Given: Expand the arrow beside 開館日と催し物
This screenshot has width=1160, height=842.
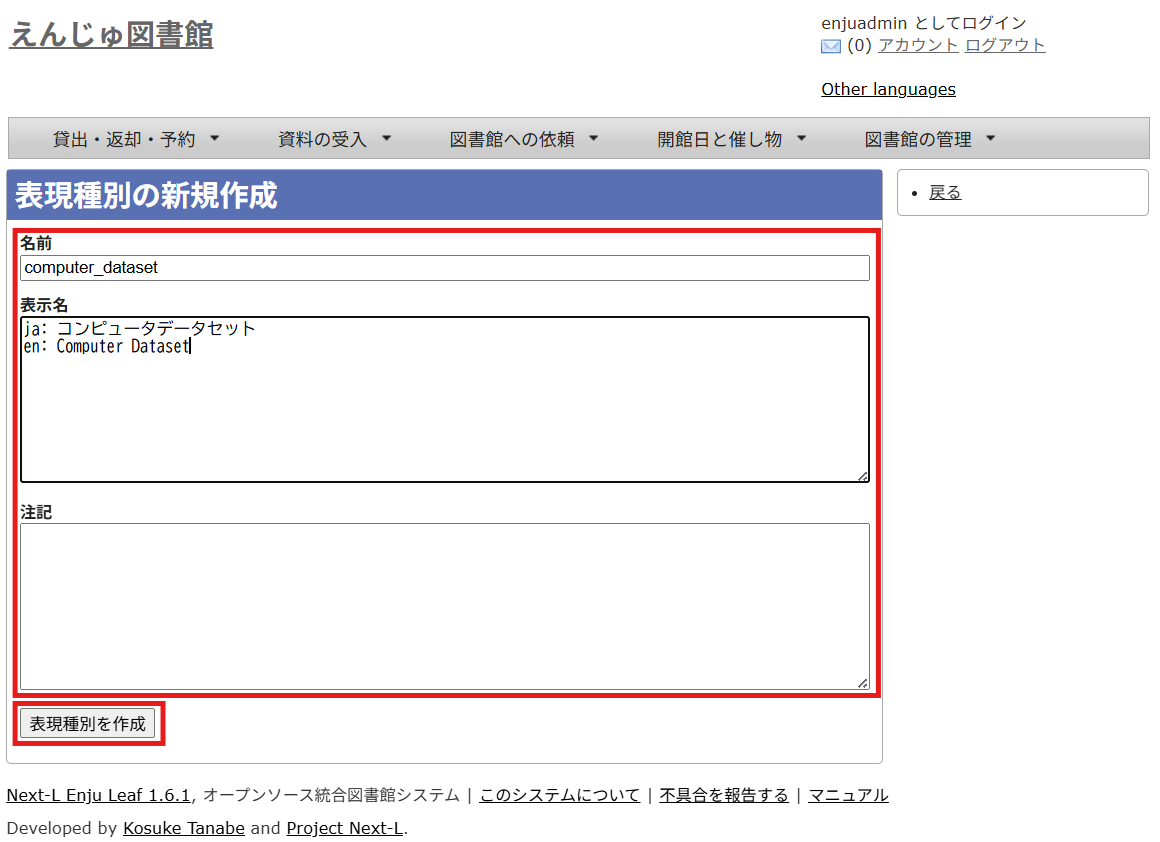Looking at the screenshot, I should pos(801,138).
